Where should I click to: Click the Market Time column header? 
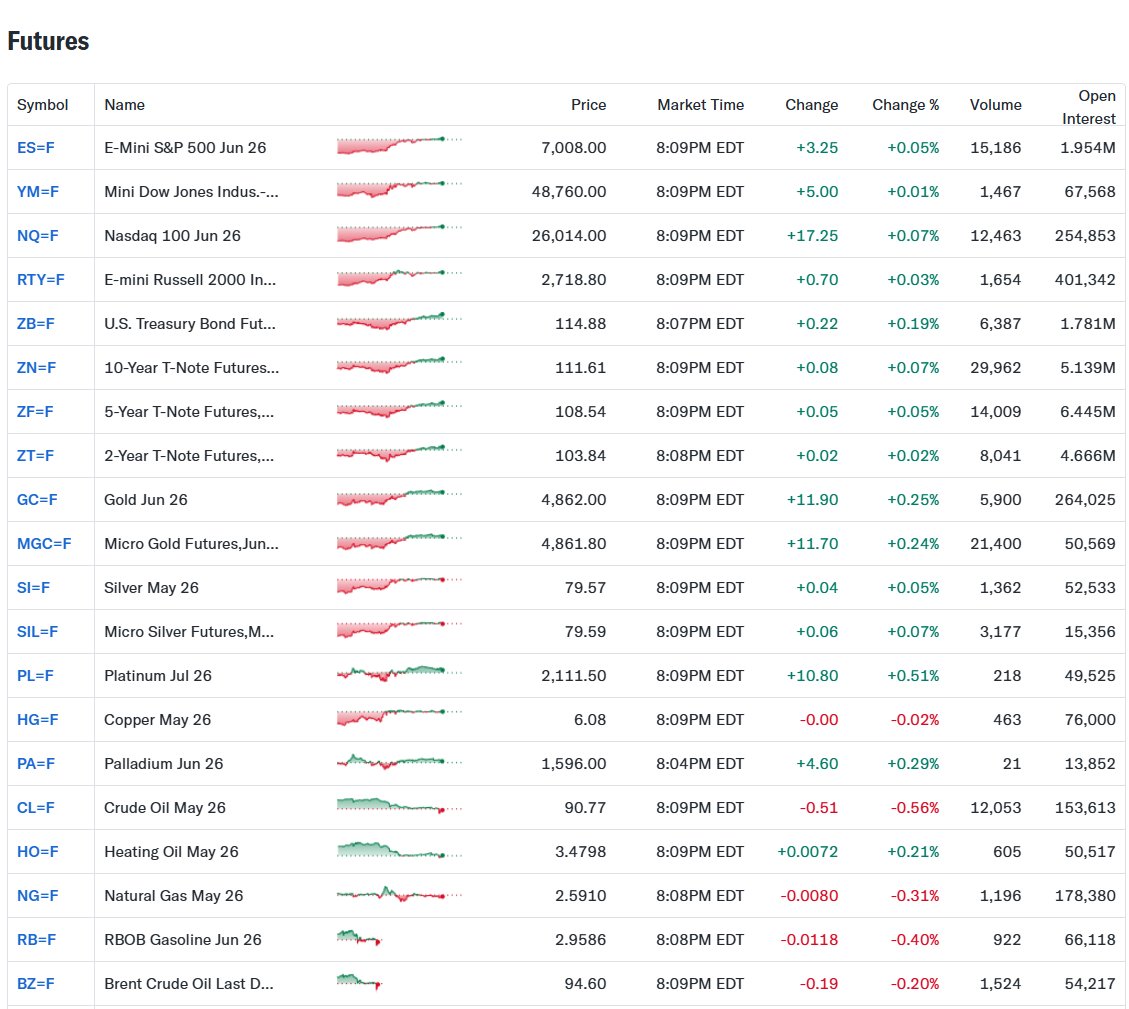699,105
